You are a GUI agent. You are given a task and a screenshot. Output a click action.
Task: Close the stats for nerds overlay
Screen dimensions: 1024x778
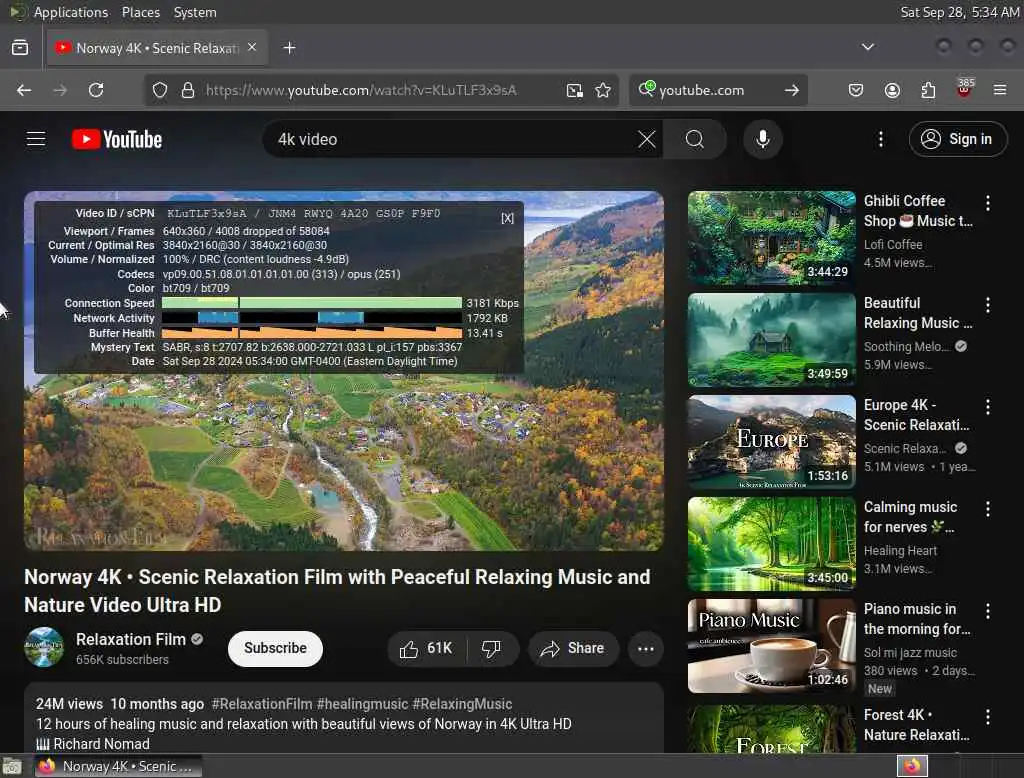[507, 218]
